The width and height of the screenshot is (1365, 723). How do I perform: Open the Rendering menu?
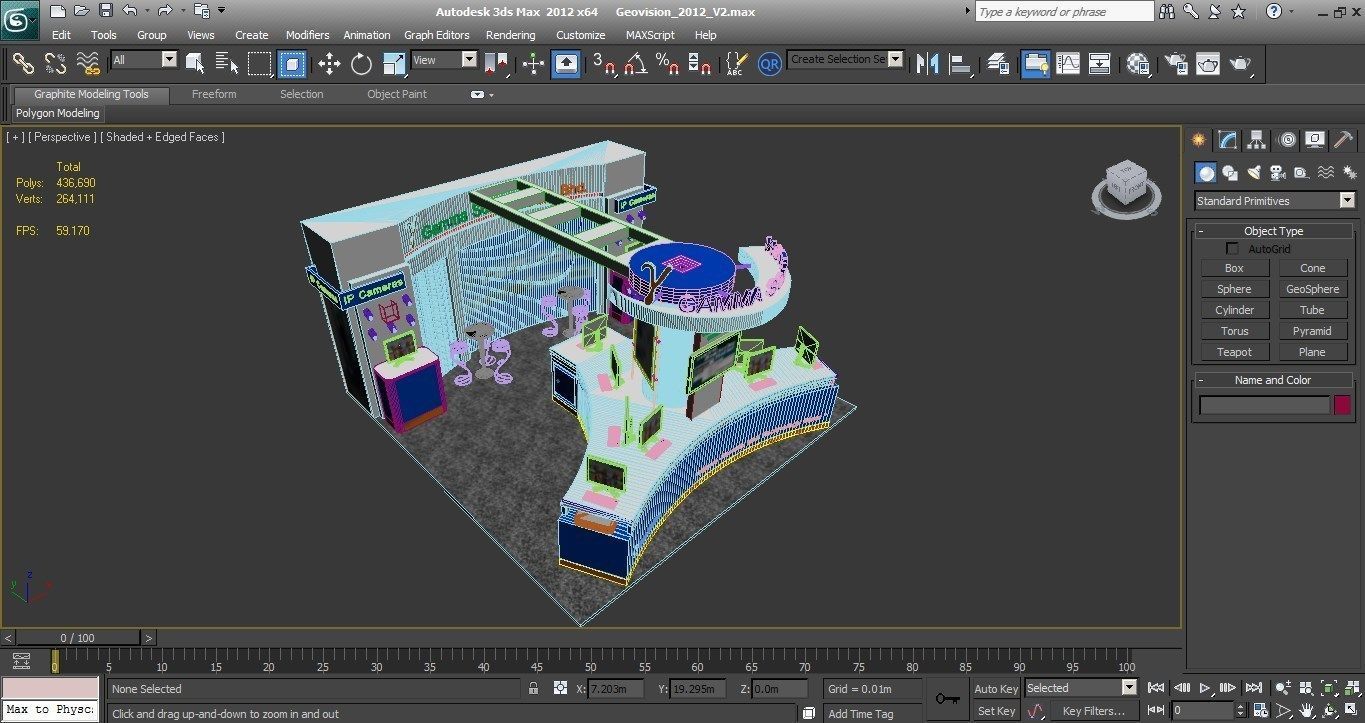(510, 35)
